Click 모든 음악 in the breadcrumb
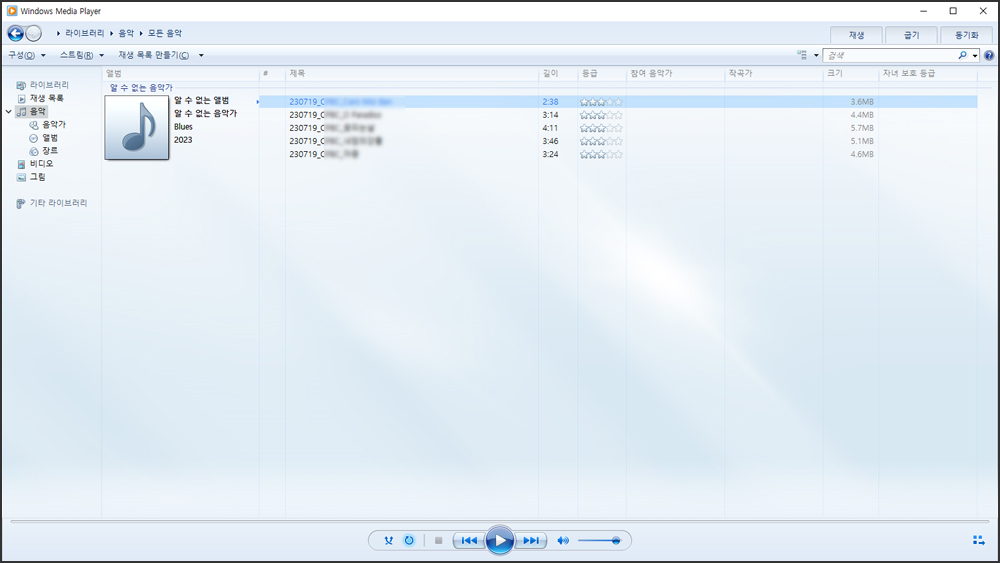 tap(165, 33)
